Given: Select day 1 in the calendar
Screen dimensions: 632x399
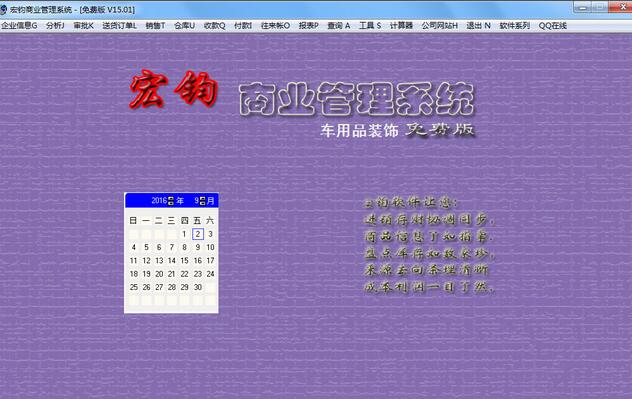Looking at the screenshot, I should 184,234.
